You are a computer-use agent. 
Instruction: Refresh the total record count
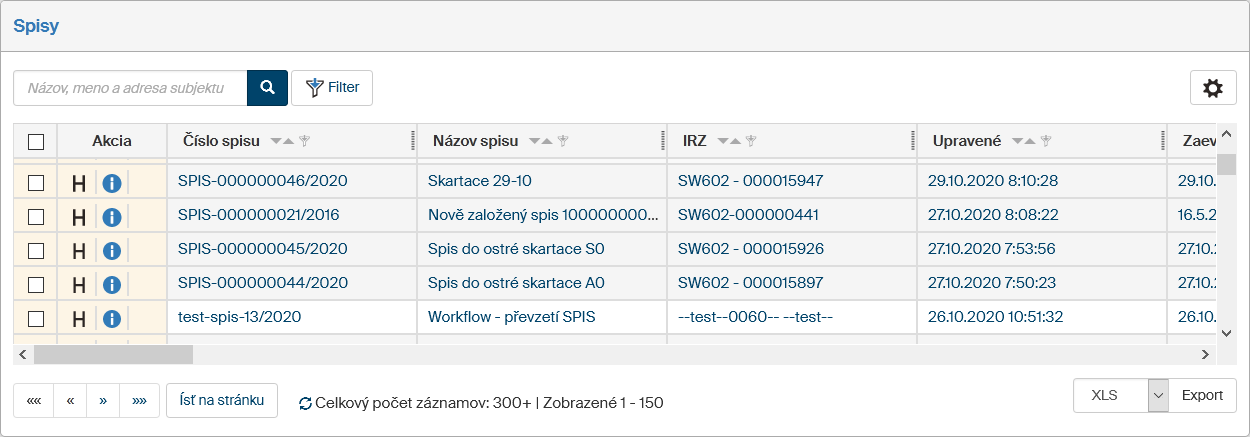305,404
